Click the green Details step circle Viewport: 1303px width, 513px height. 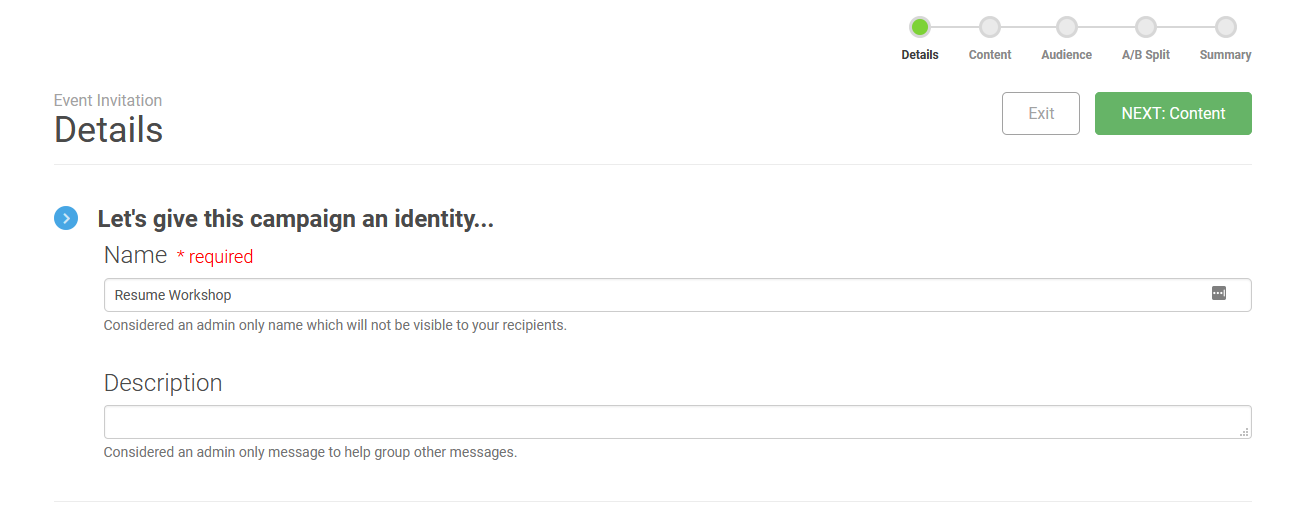pos(919,27)
